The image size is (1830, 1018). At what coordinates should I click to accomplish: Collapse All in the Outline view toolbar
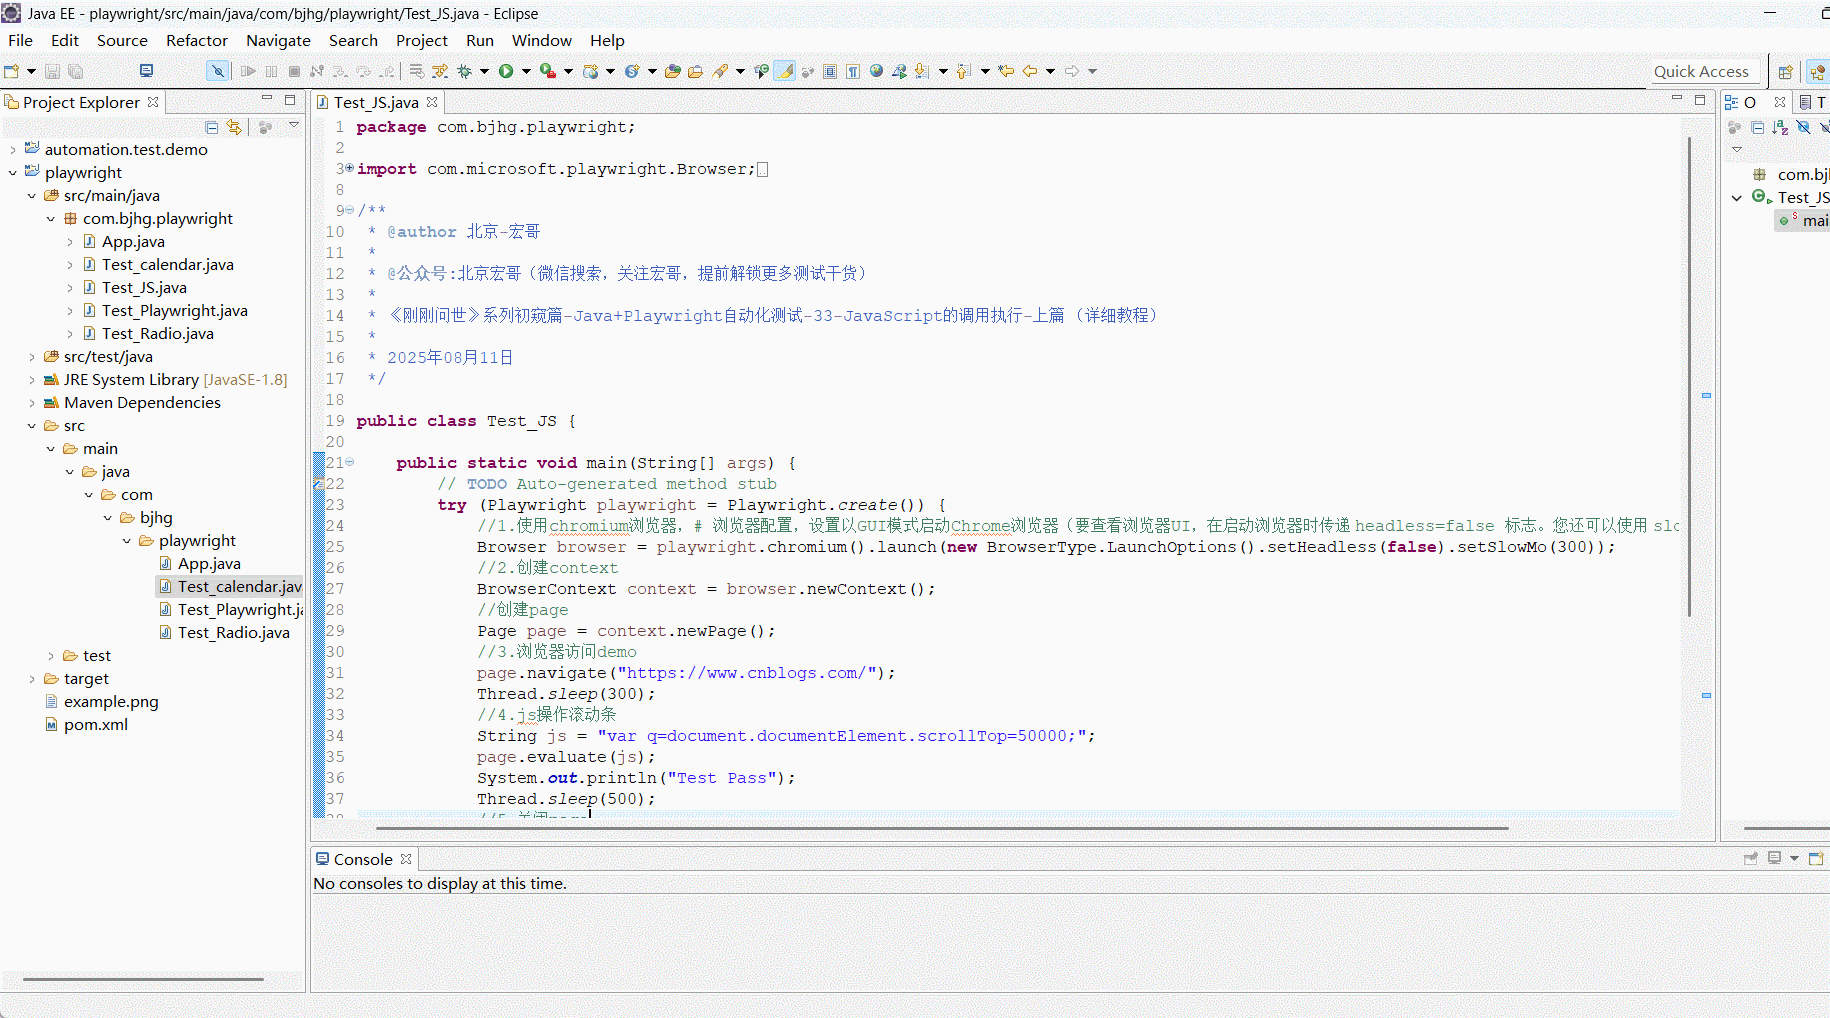[x=1757, y=127]
